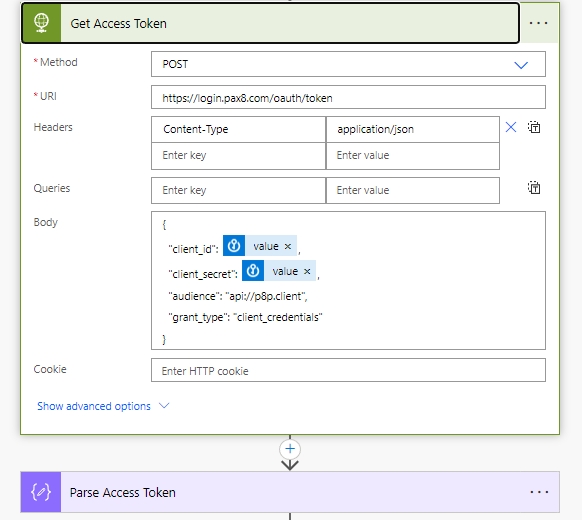Expand the Parse Access Token action
Image resolution: width=582 pixels, height=520 pixels.
click(290, 492)
